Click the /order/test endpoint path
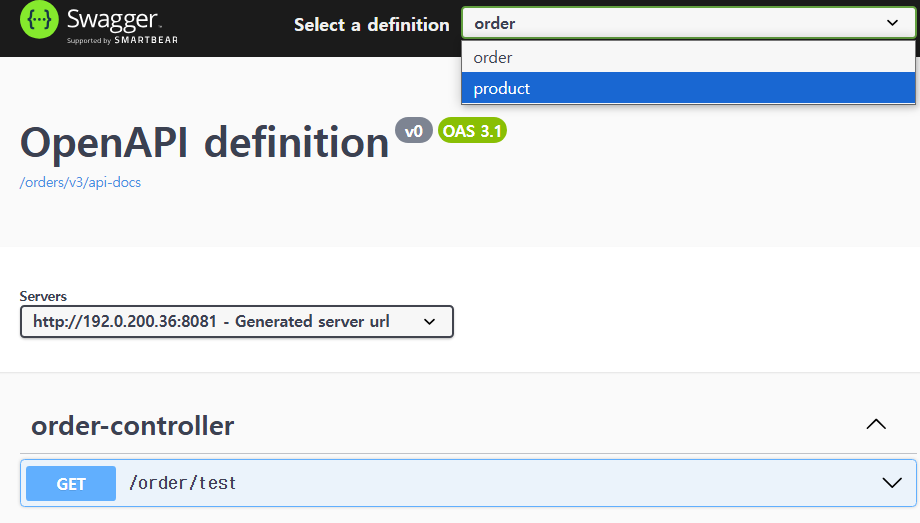This screenshot has width=920, height=523. pos(182,483)
